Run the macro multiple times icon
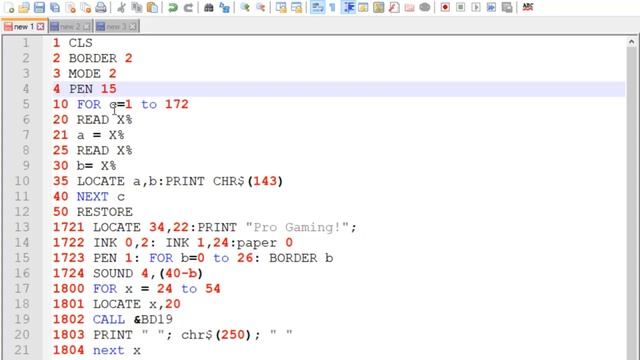The image size is (640, 360). coord(491,7)
